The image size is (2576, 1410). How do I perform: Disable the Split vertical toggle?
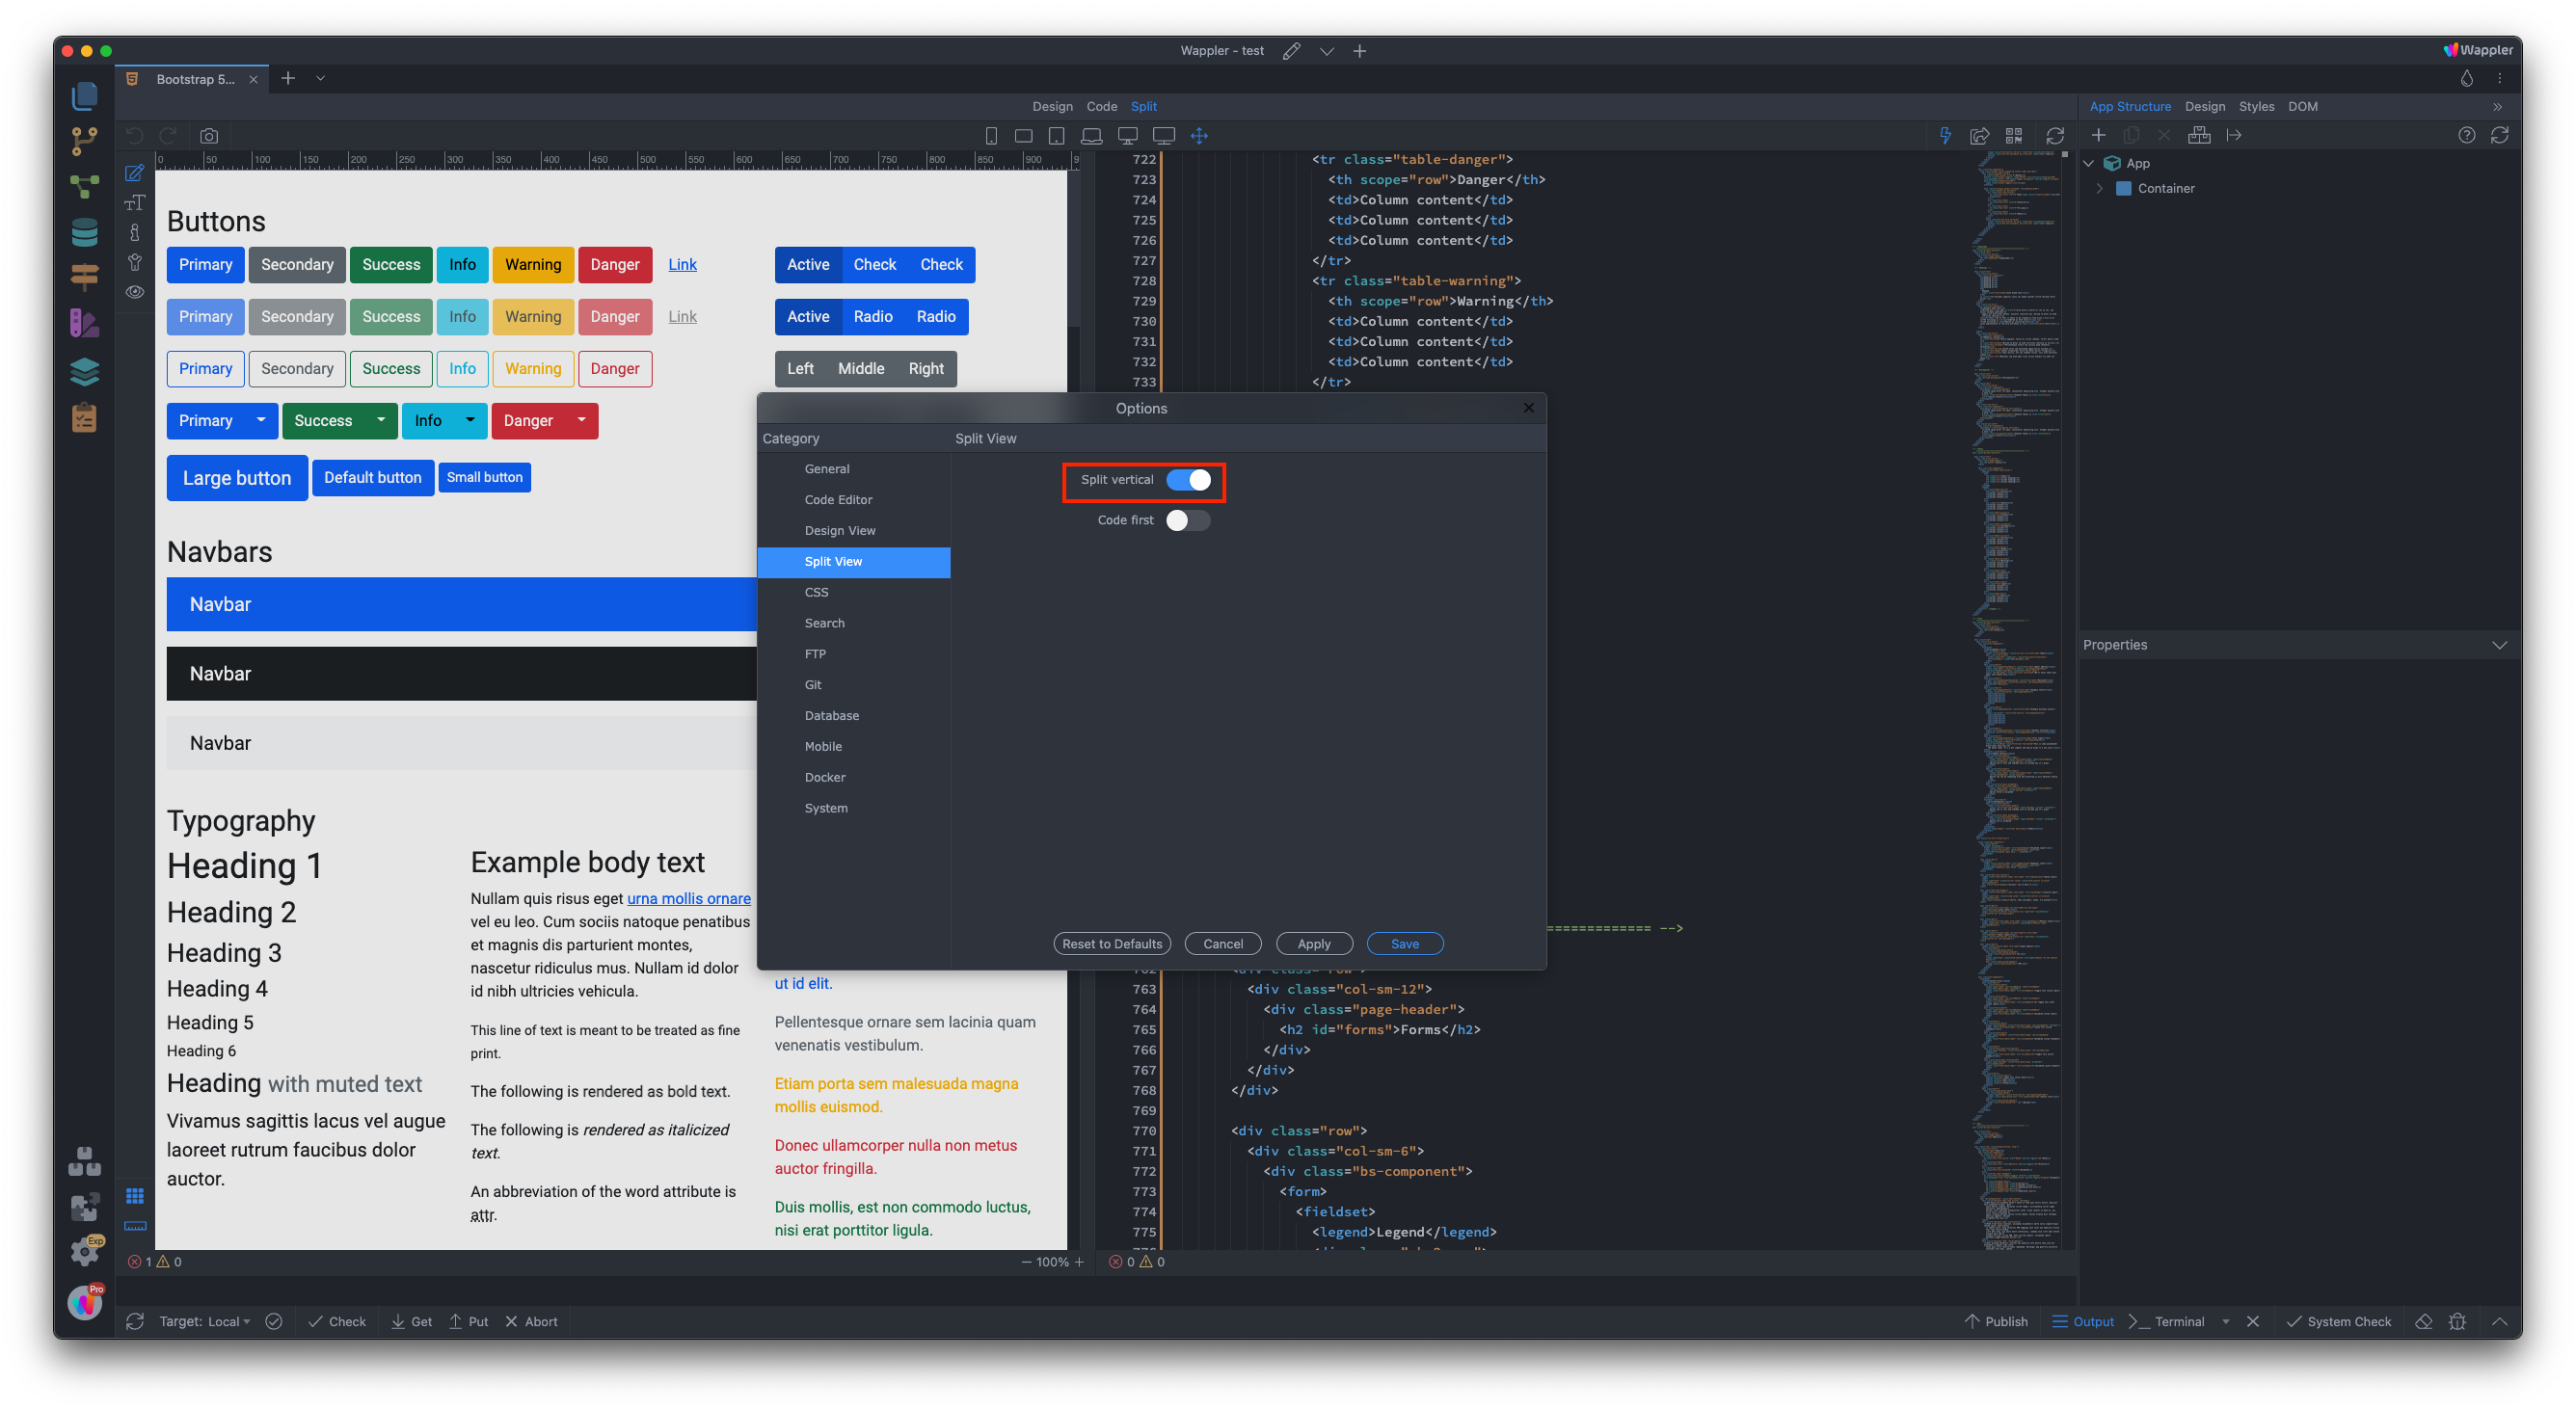click(1191, 480)
